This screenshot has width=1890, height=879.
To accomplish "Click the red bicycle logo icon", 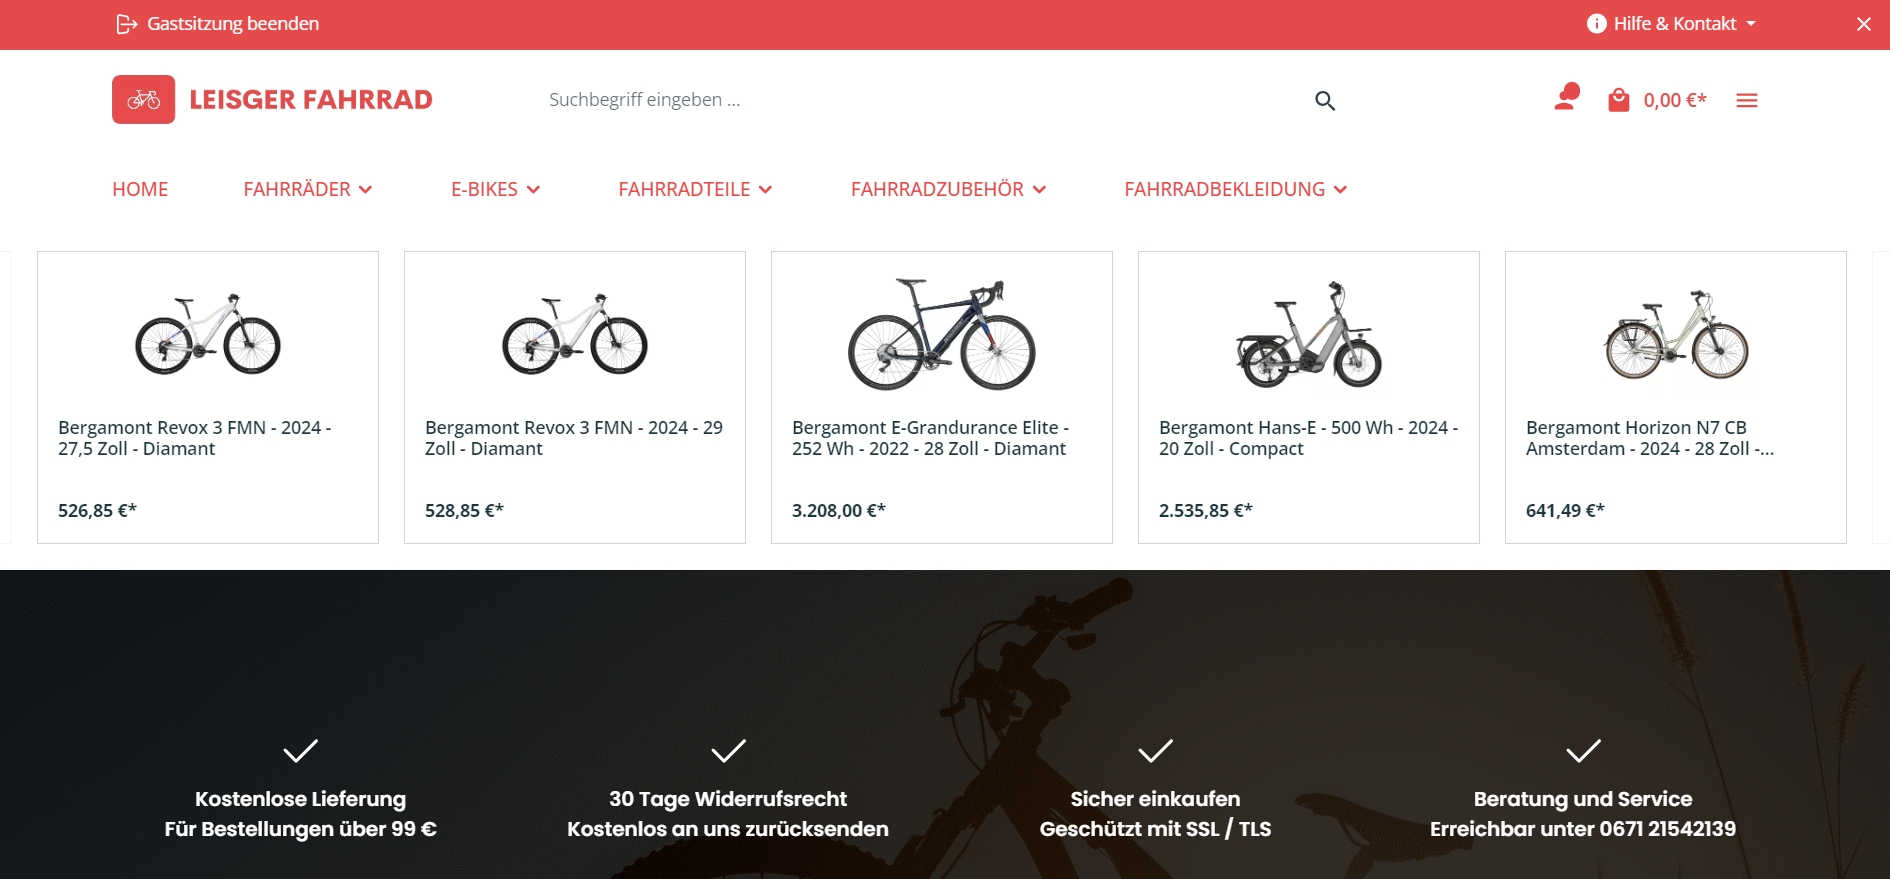I will click(x=143, y=99).
